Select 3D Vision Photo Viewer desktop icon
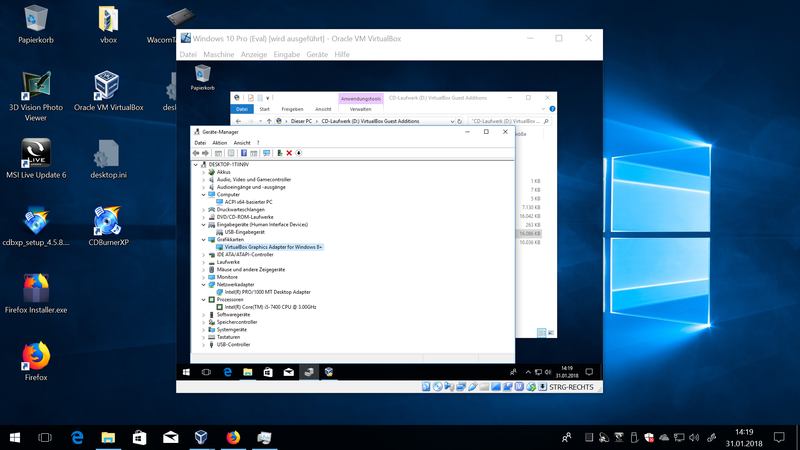This screenshot has width=800, height=450. click(x=36, y=96)
